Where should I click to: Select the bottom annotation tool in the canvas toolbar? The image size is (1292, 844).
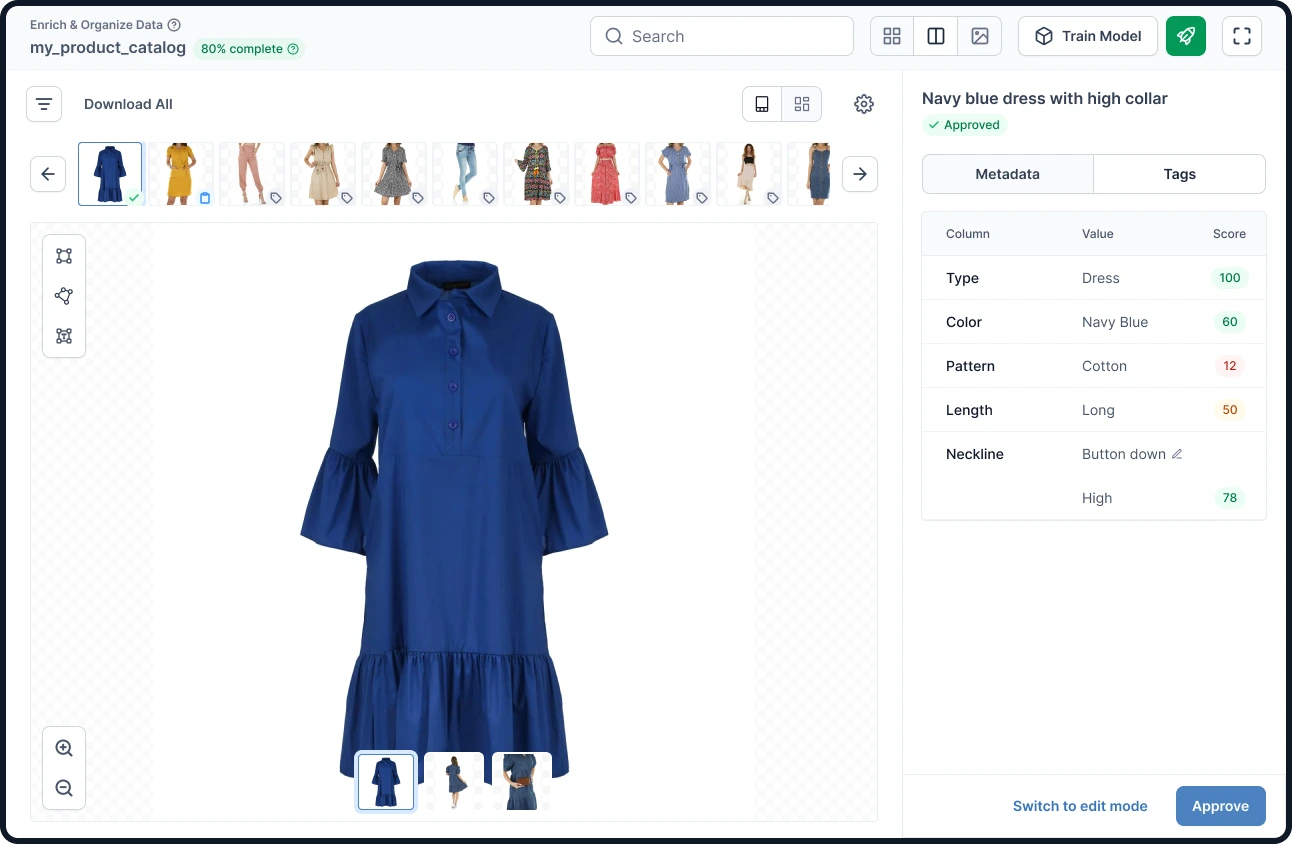tap(64, 336)
